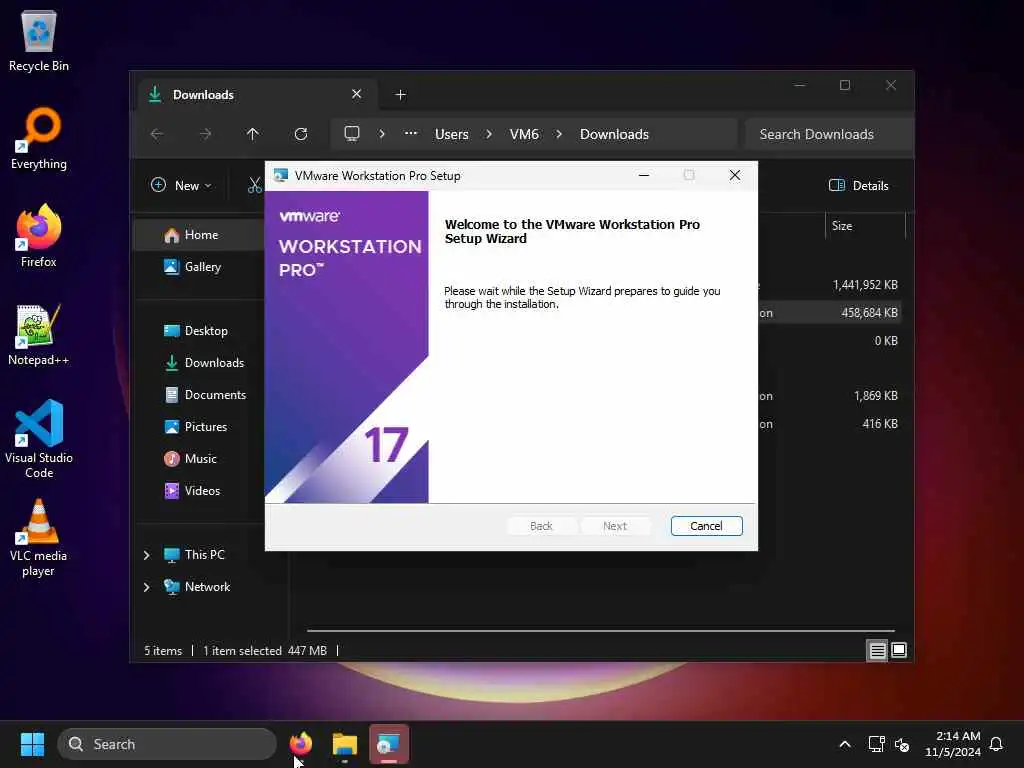
Task: Select the file row sized 1,441,952 KB
Action: pyautogui.click(x=829, y=285)
